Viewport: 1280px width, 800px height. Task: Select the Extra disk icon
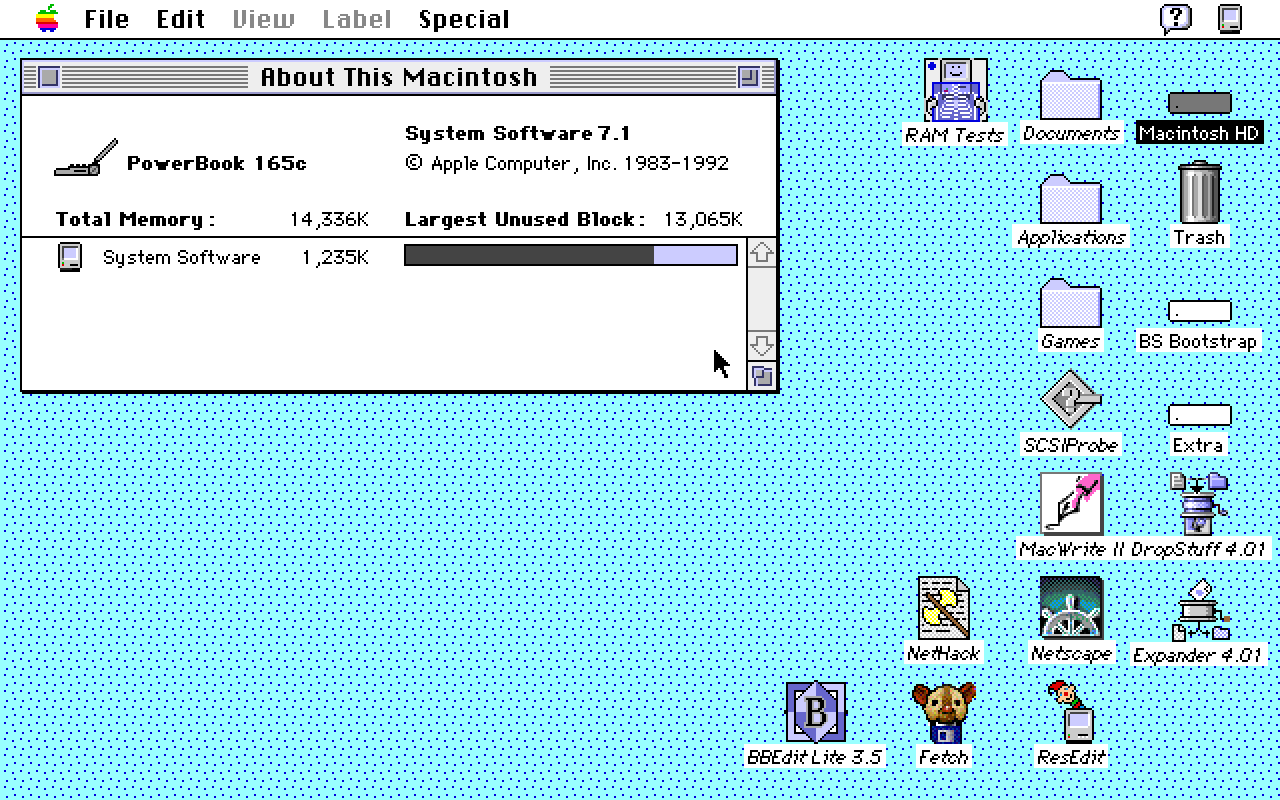pos(1199,414)
